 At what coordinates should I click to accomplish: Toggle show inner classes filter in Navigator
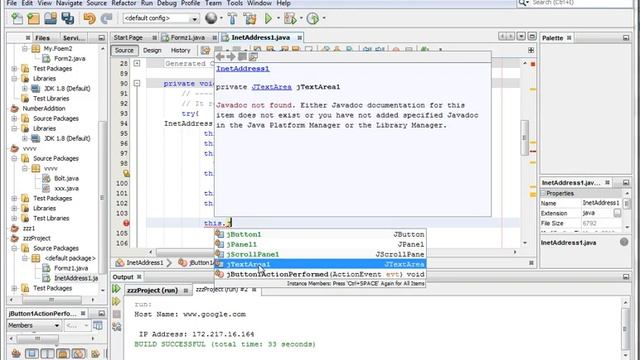[x=78, y=353]
